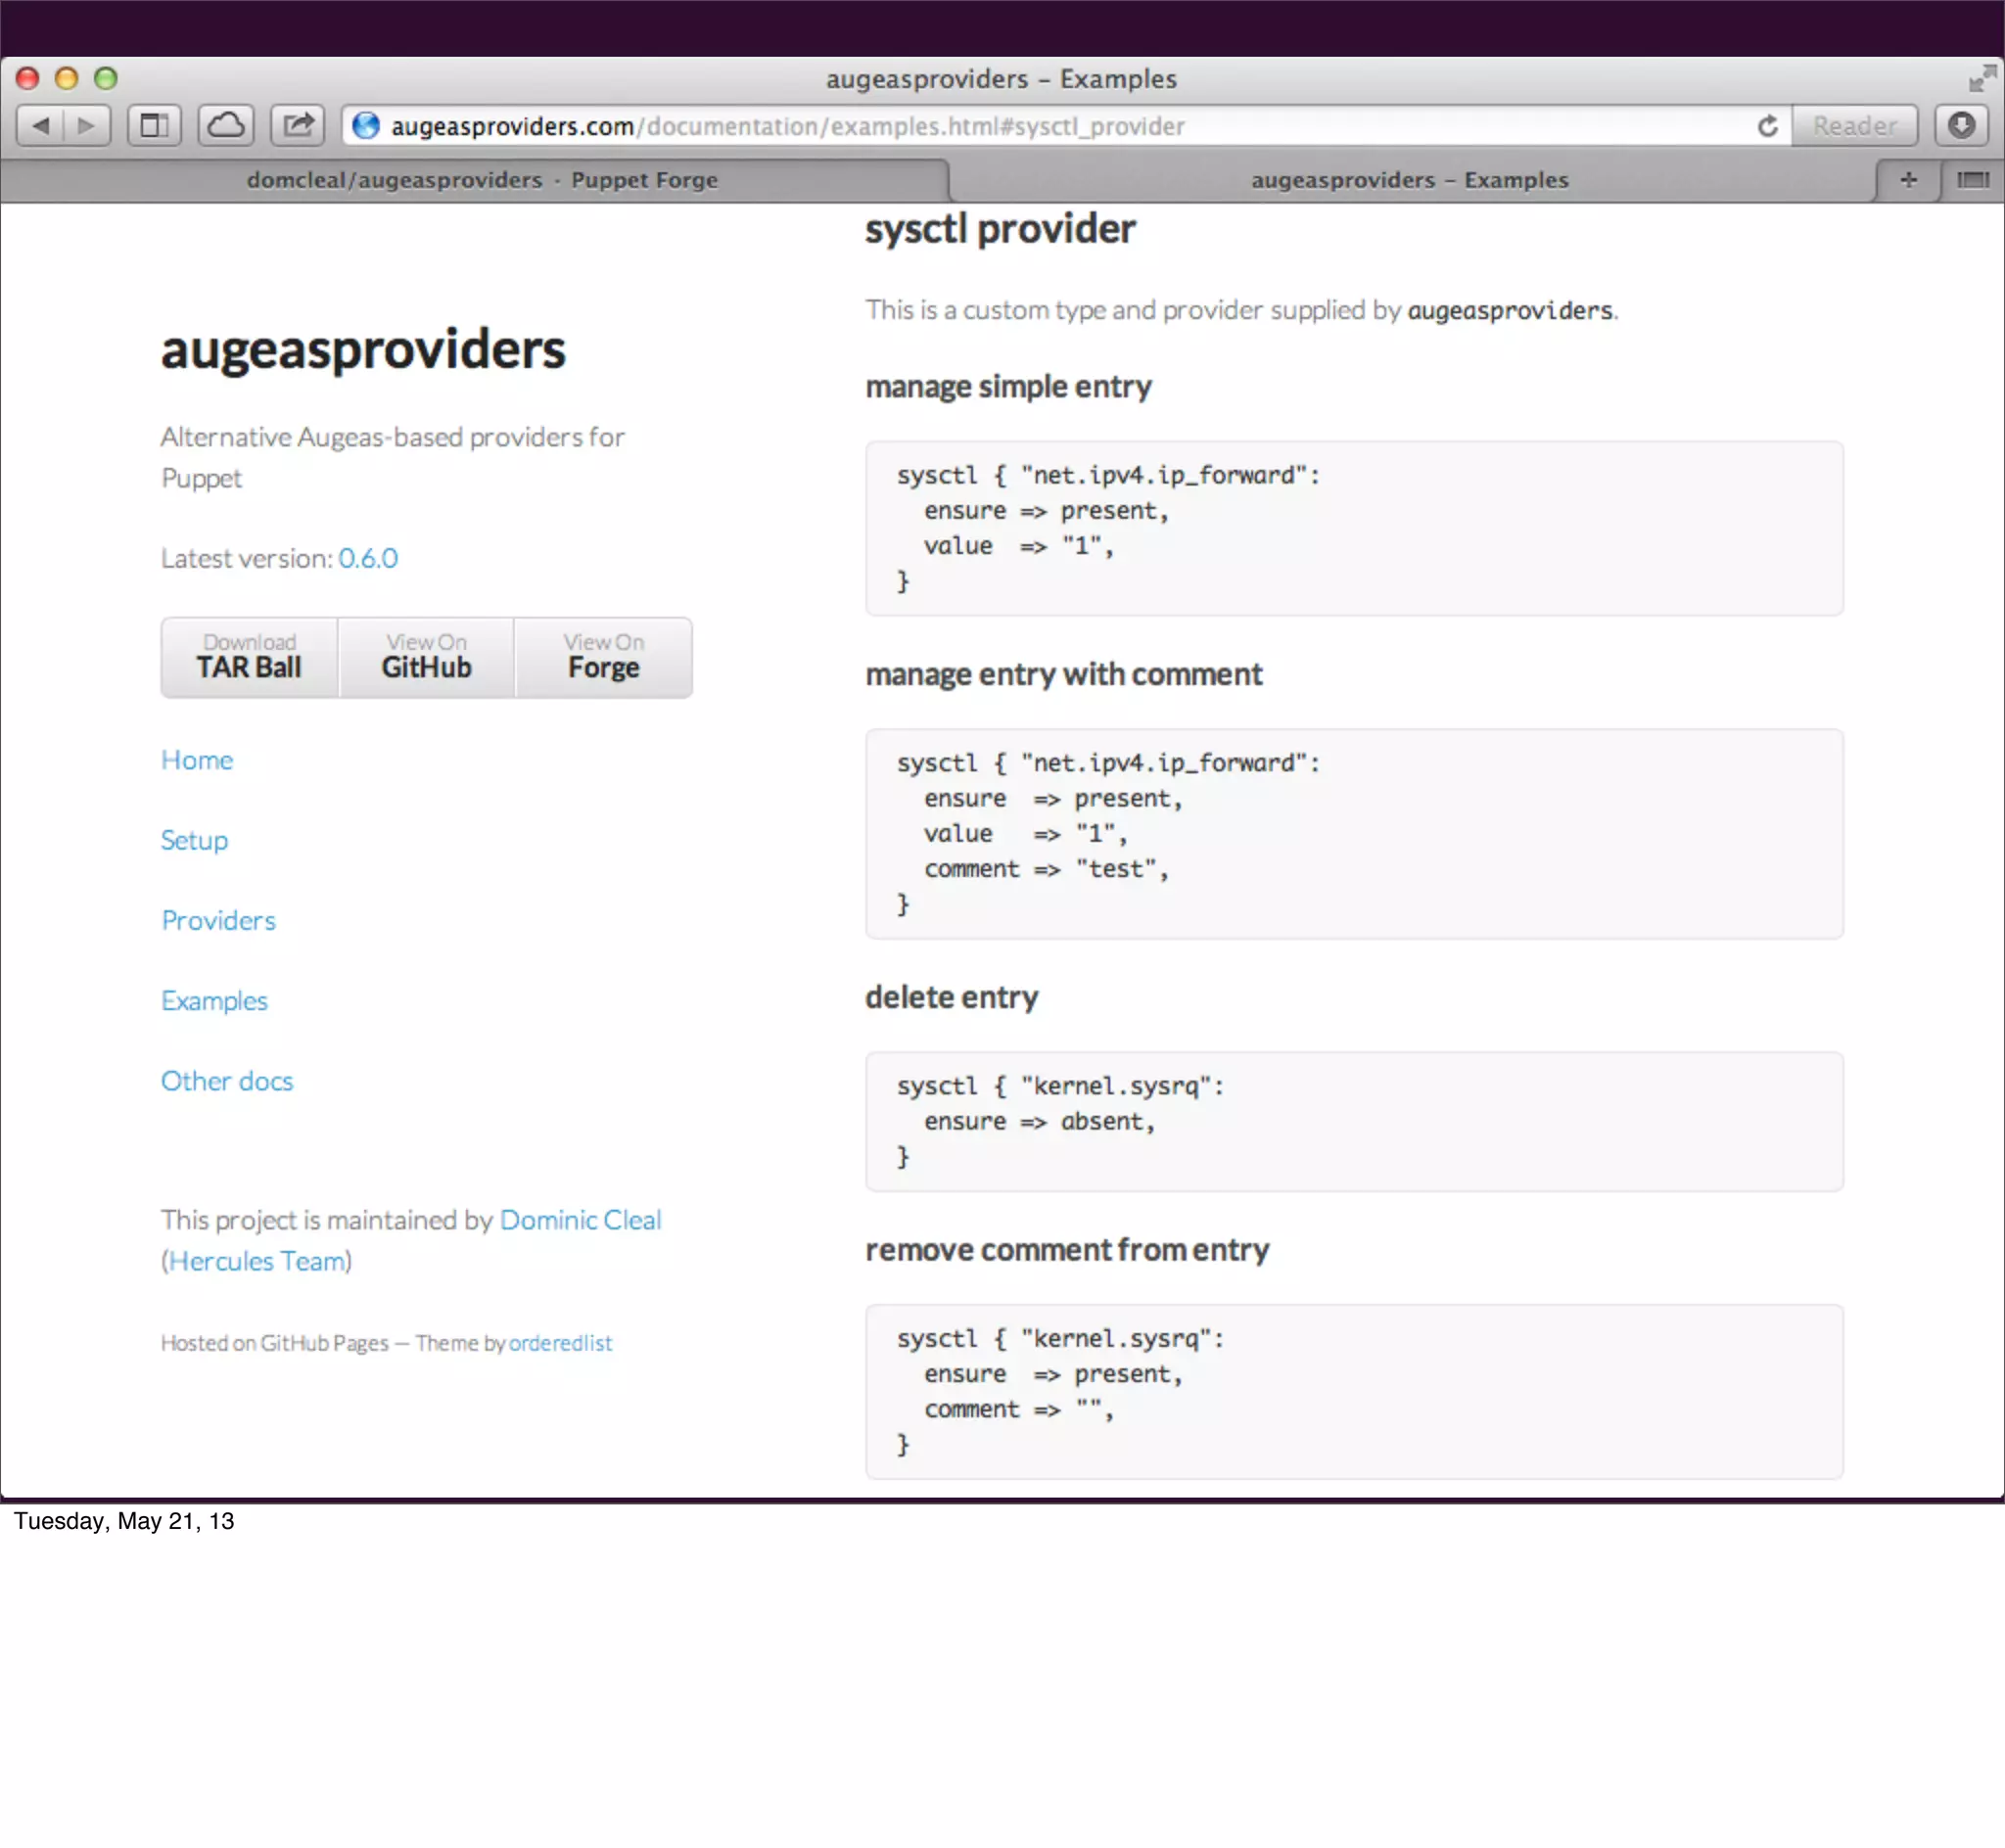The width and height of the screenshot is (2005, 1848).
Task: Click View On Forge button
Action: [x=603, y=657]
